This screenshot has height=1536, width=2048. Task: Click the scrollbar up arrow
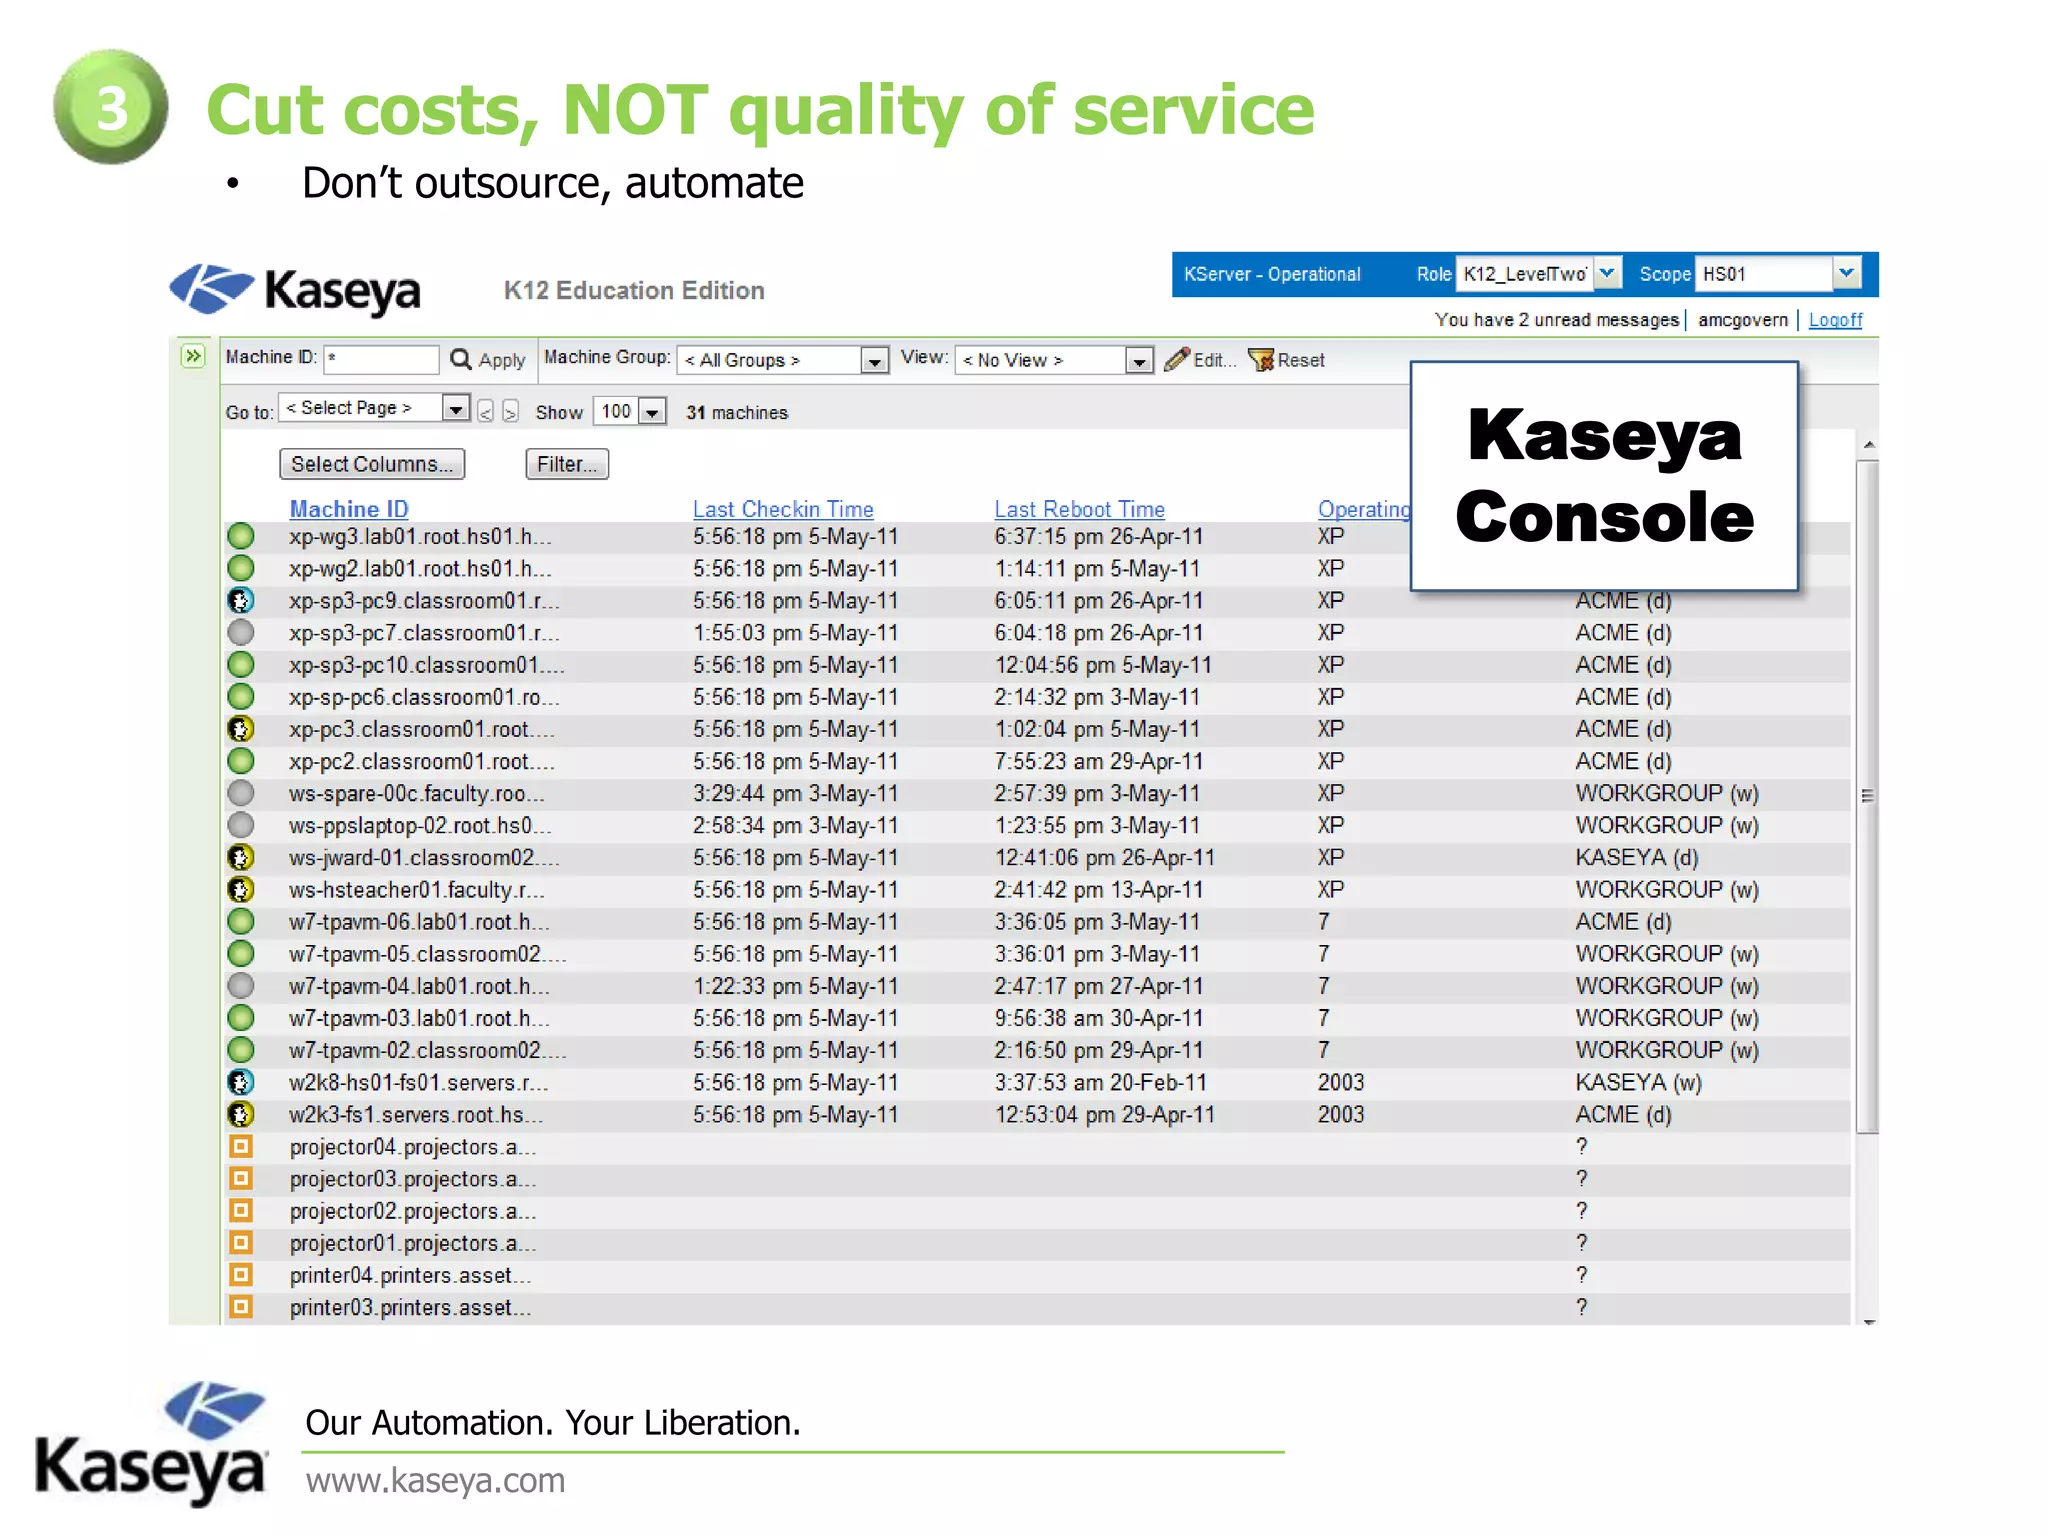point(1868,445)
